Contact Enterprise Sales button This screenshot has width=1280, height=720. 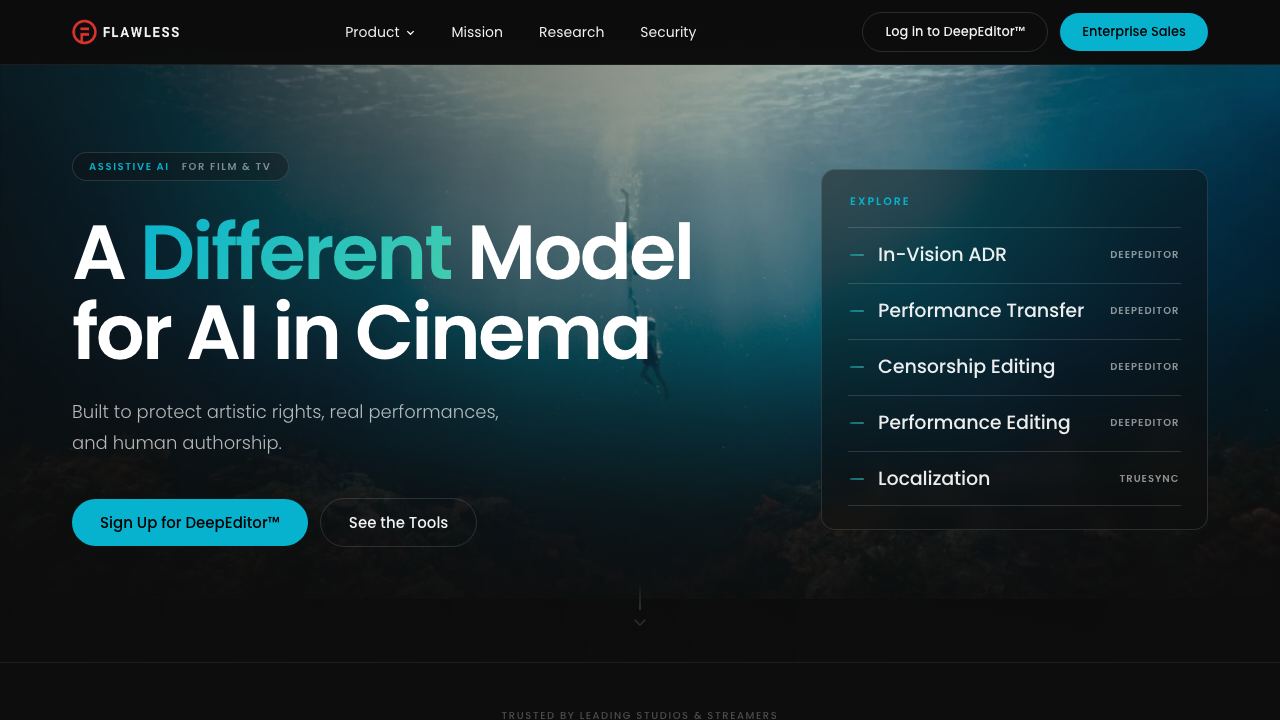tap(1134, 32)
